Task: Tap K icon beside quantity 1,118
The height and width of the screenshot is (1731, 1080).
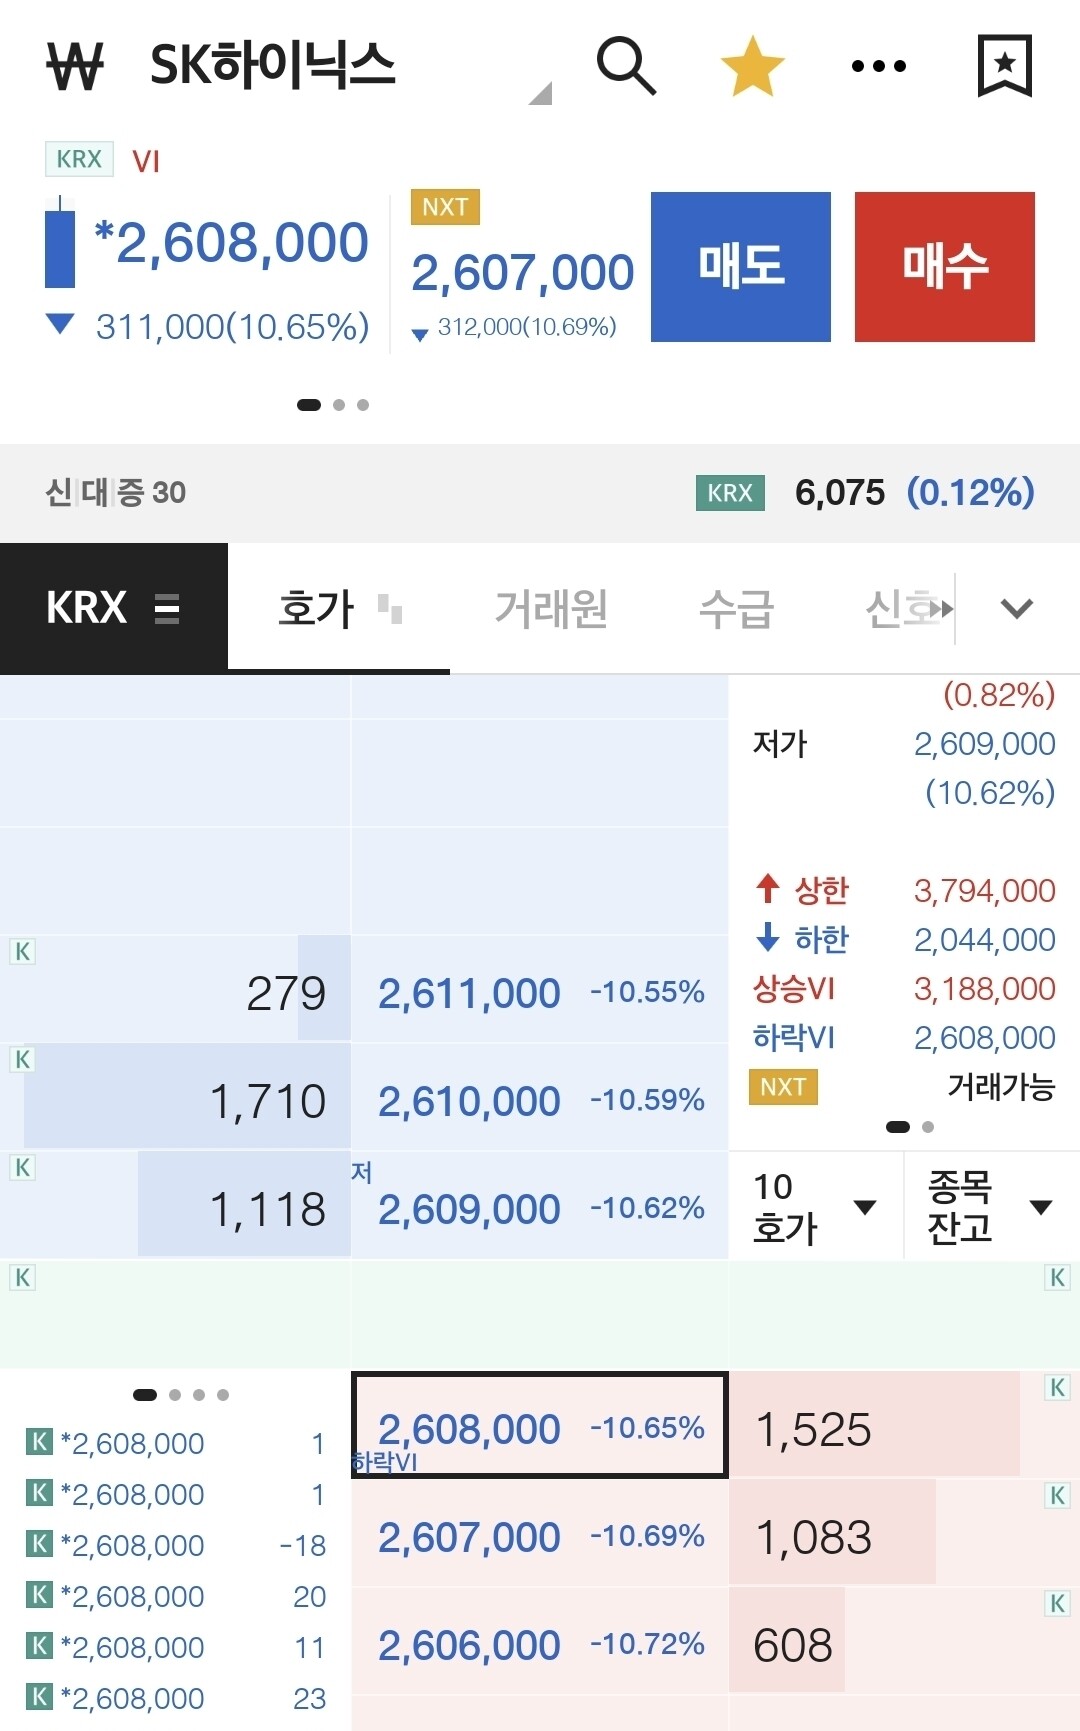Action: click(x=22, y=1167)
